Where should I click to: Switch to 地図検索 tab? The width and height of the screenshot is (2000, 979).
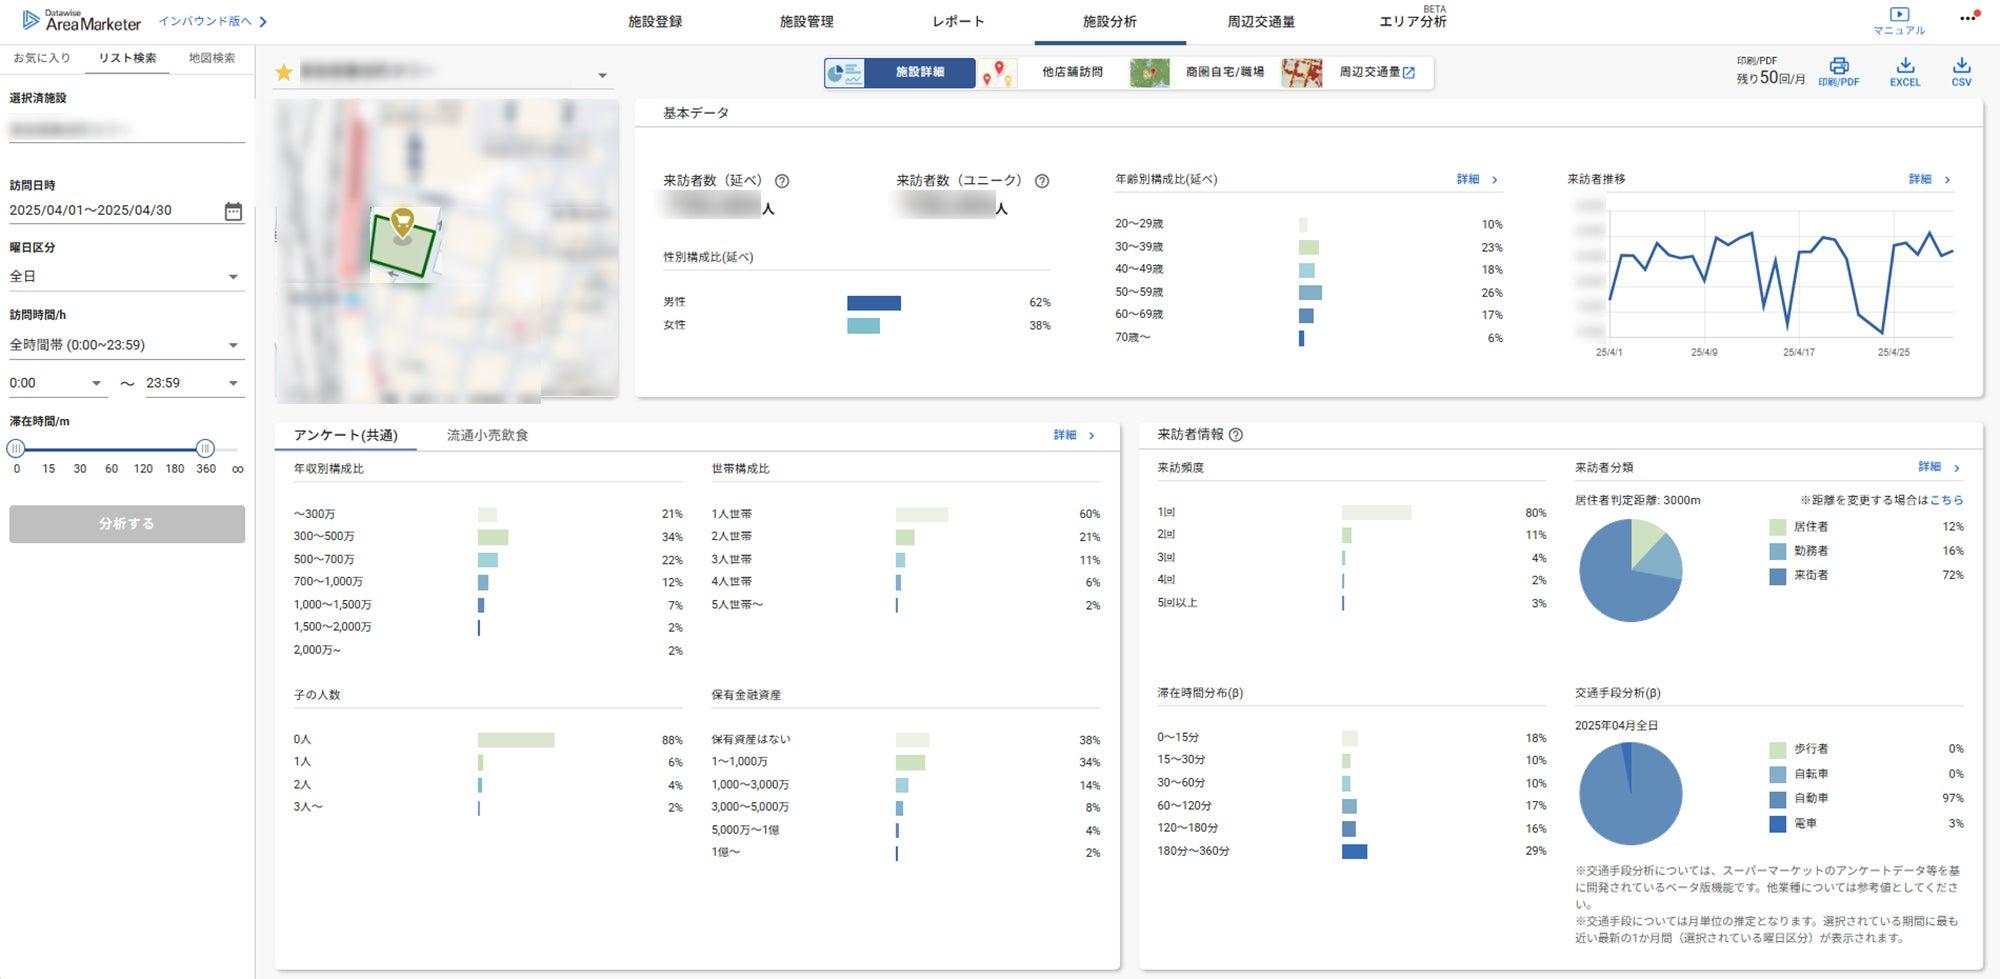[212, 58]
